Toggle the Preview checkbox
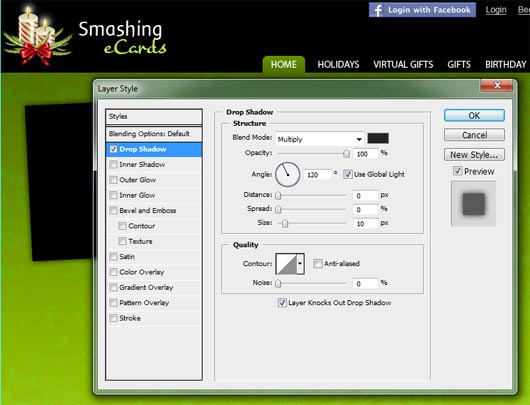Screen dimensions: 530x405 pyautogui.click(x=457, y=171)
